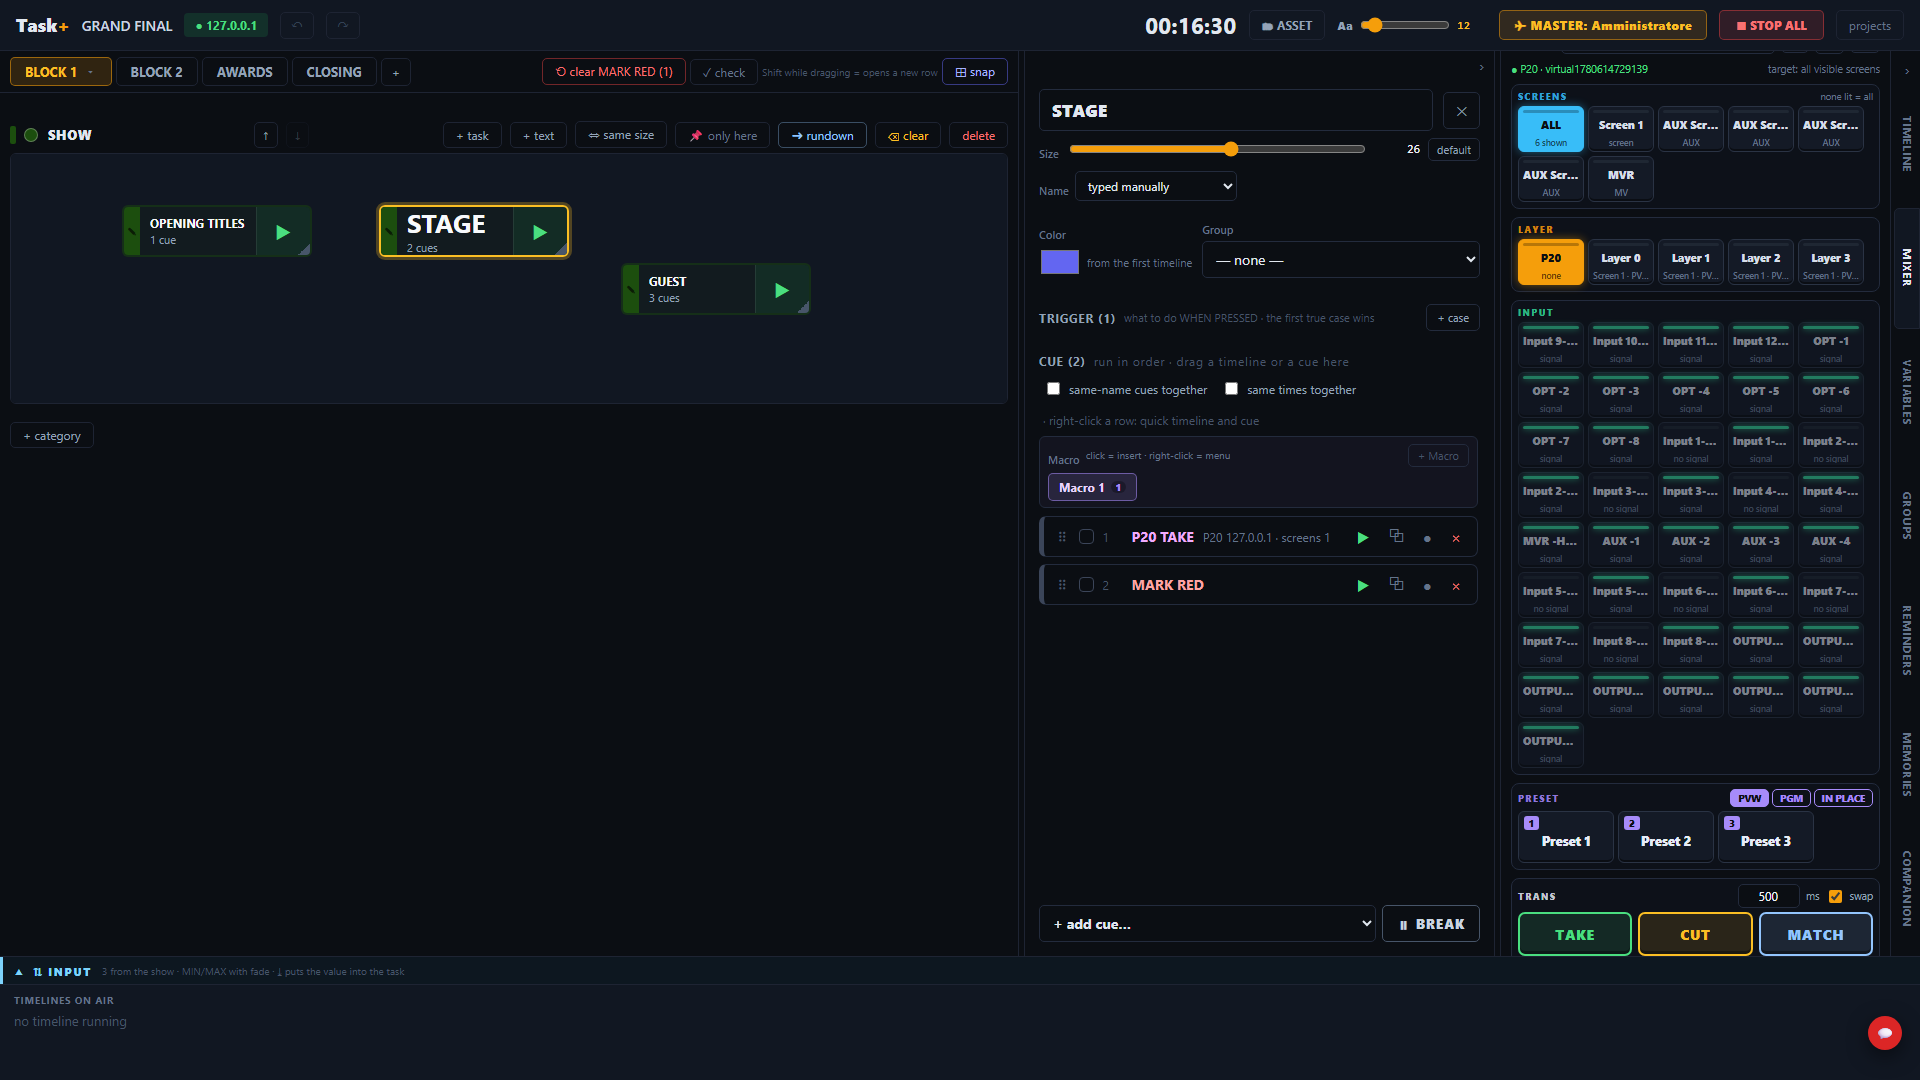
Task: Collapse the INPUT bottom panel
Action: click(x=19, y=972)
